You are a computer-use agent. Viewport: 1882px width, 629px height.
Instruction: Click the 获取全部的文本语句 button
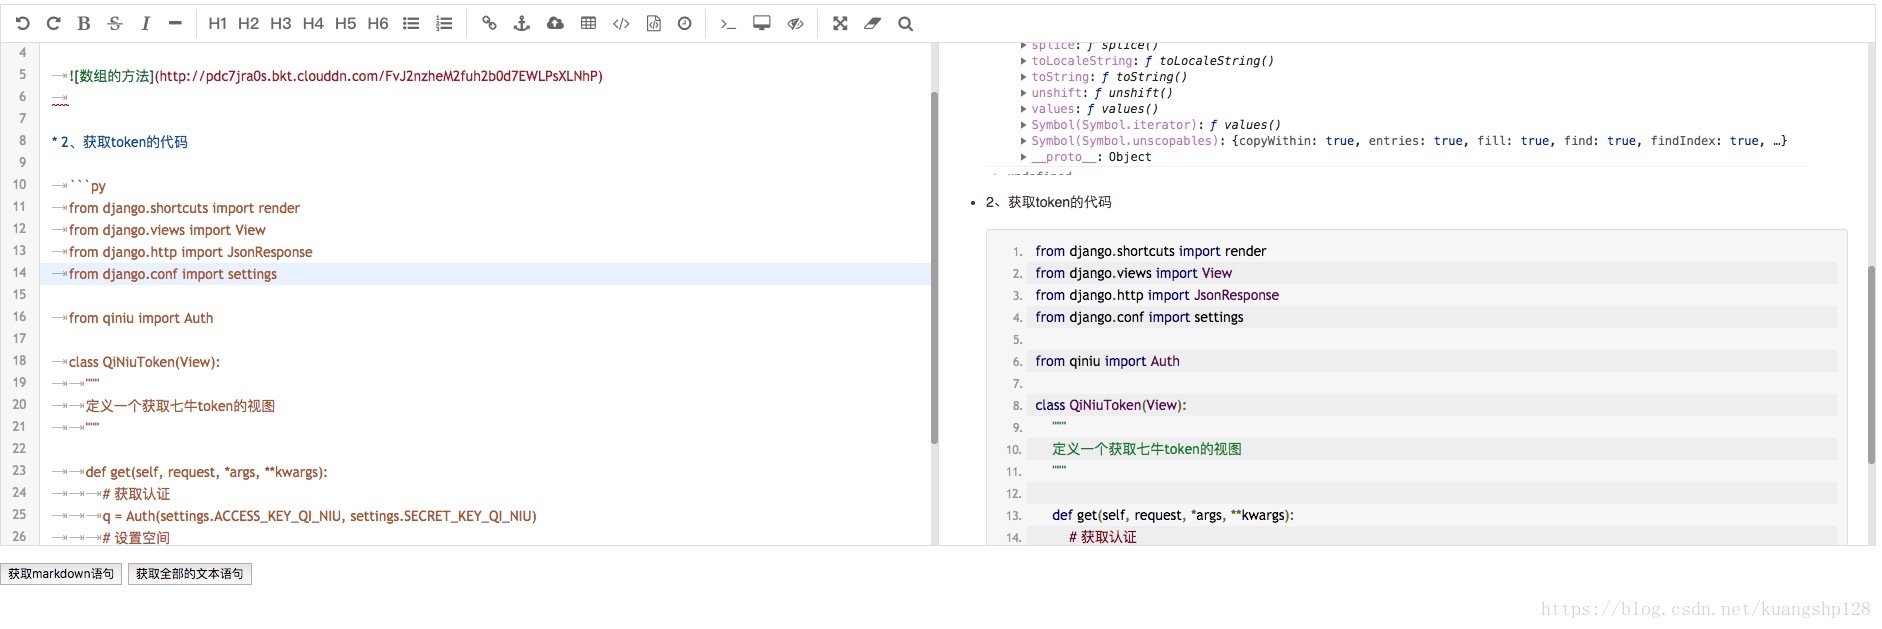(x=189, y=574)
